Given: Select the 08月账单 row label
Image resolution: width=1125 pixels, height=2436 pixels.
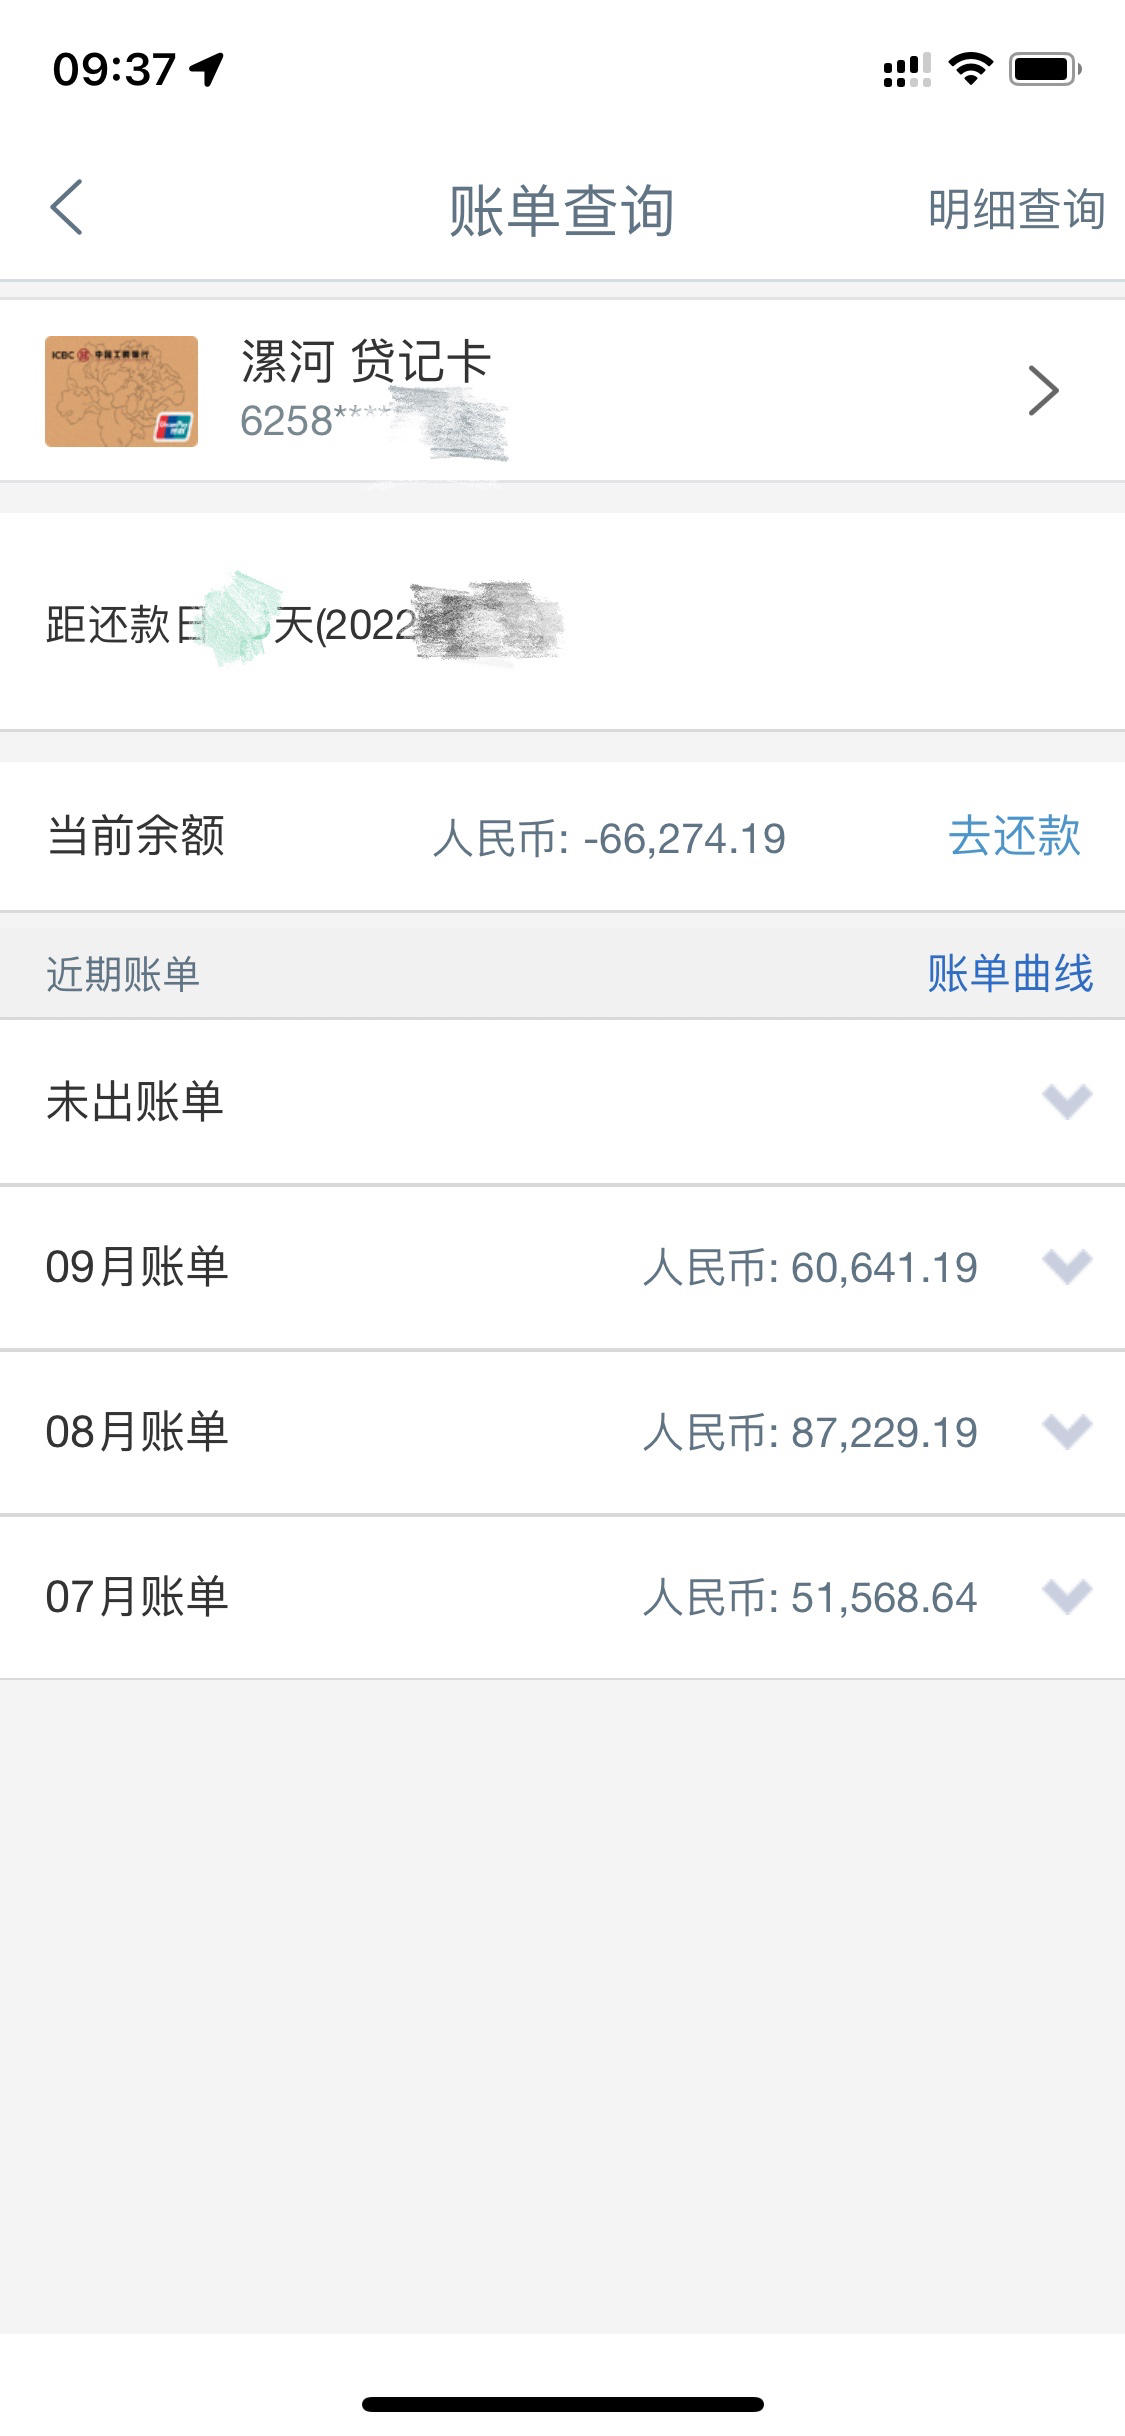Looking at the screenshot, I should [x=137, y=1432].
